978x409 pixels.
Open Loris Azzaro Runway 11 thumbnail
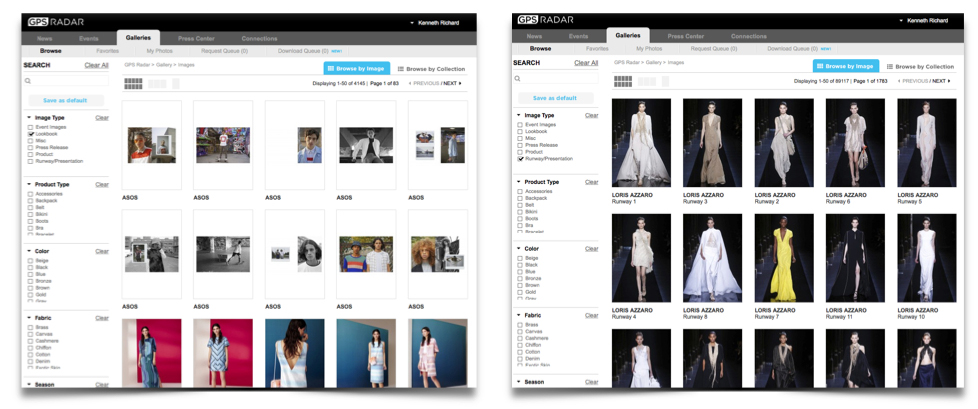(x=855, y=258)
